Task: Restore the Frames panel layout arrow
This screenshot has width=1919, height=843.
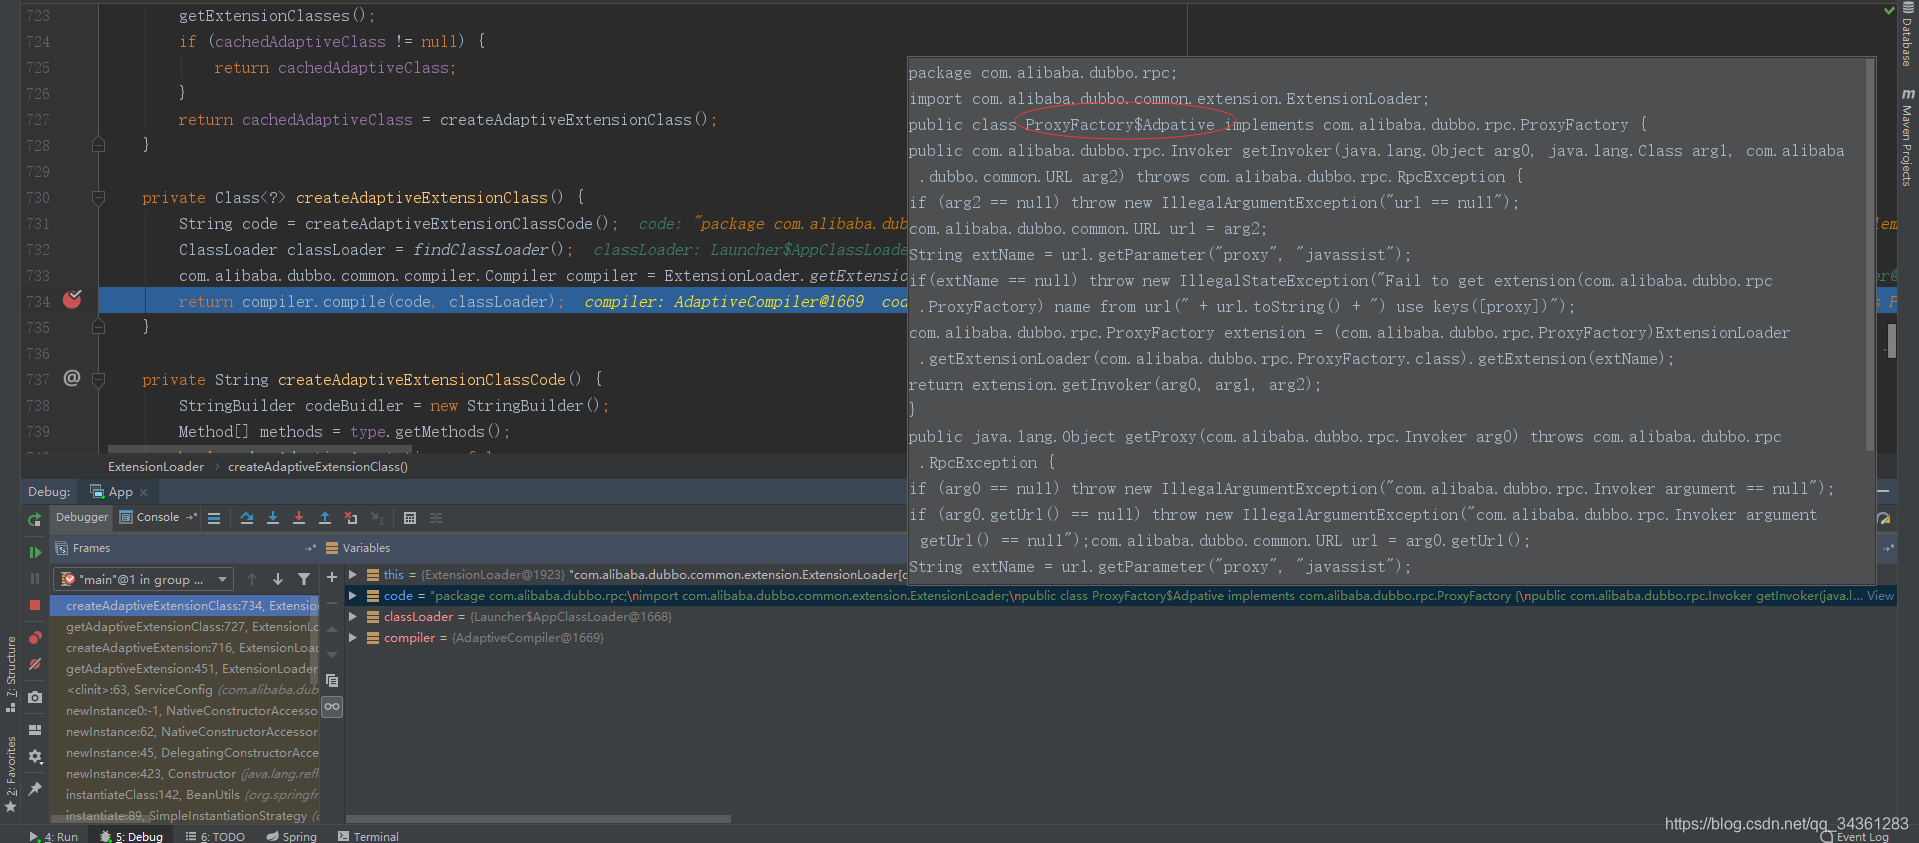Action: 310,548
